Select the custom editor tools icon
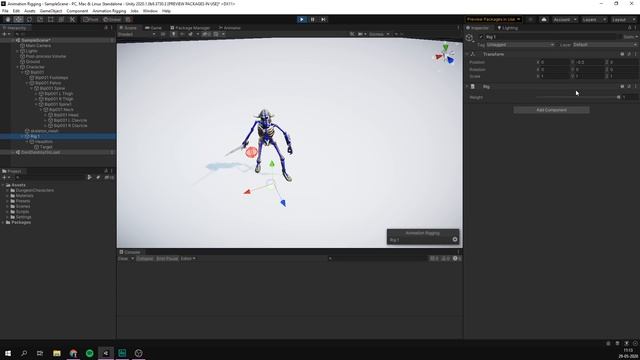The width and height of the screenshot is (640, 360). point(72,20)
